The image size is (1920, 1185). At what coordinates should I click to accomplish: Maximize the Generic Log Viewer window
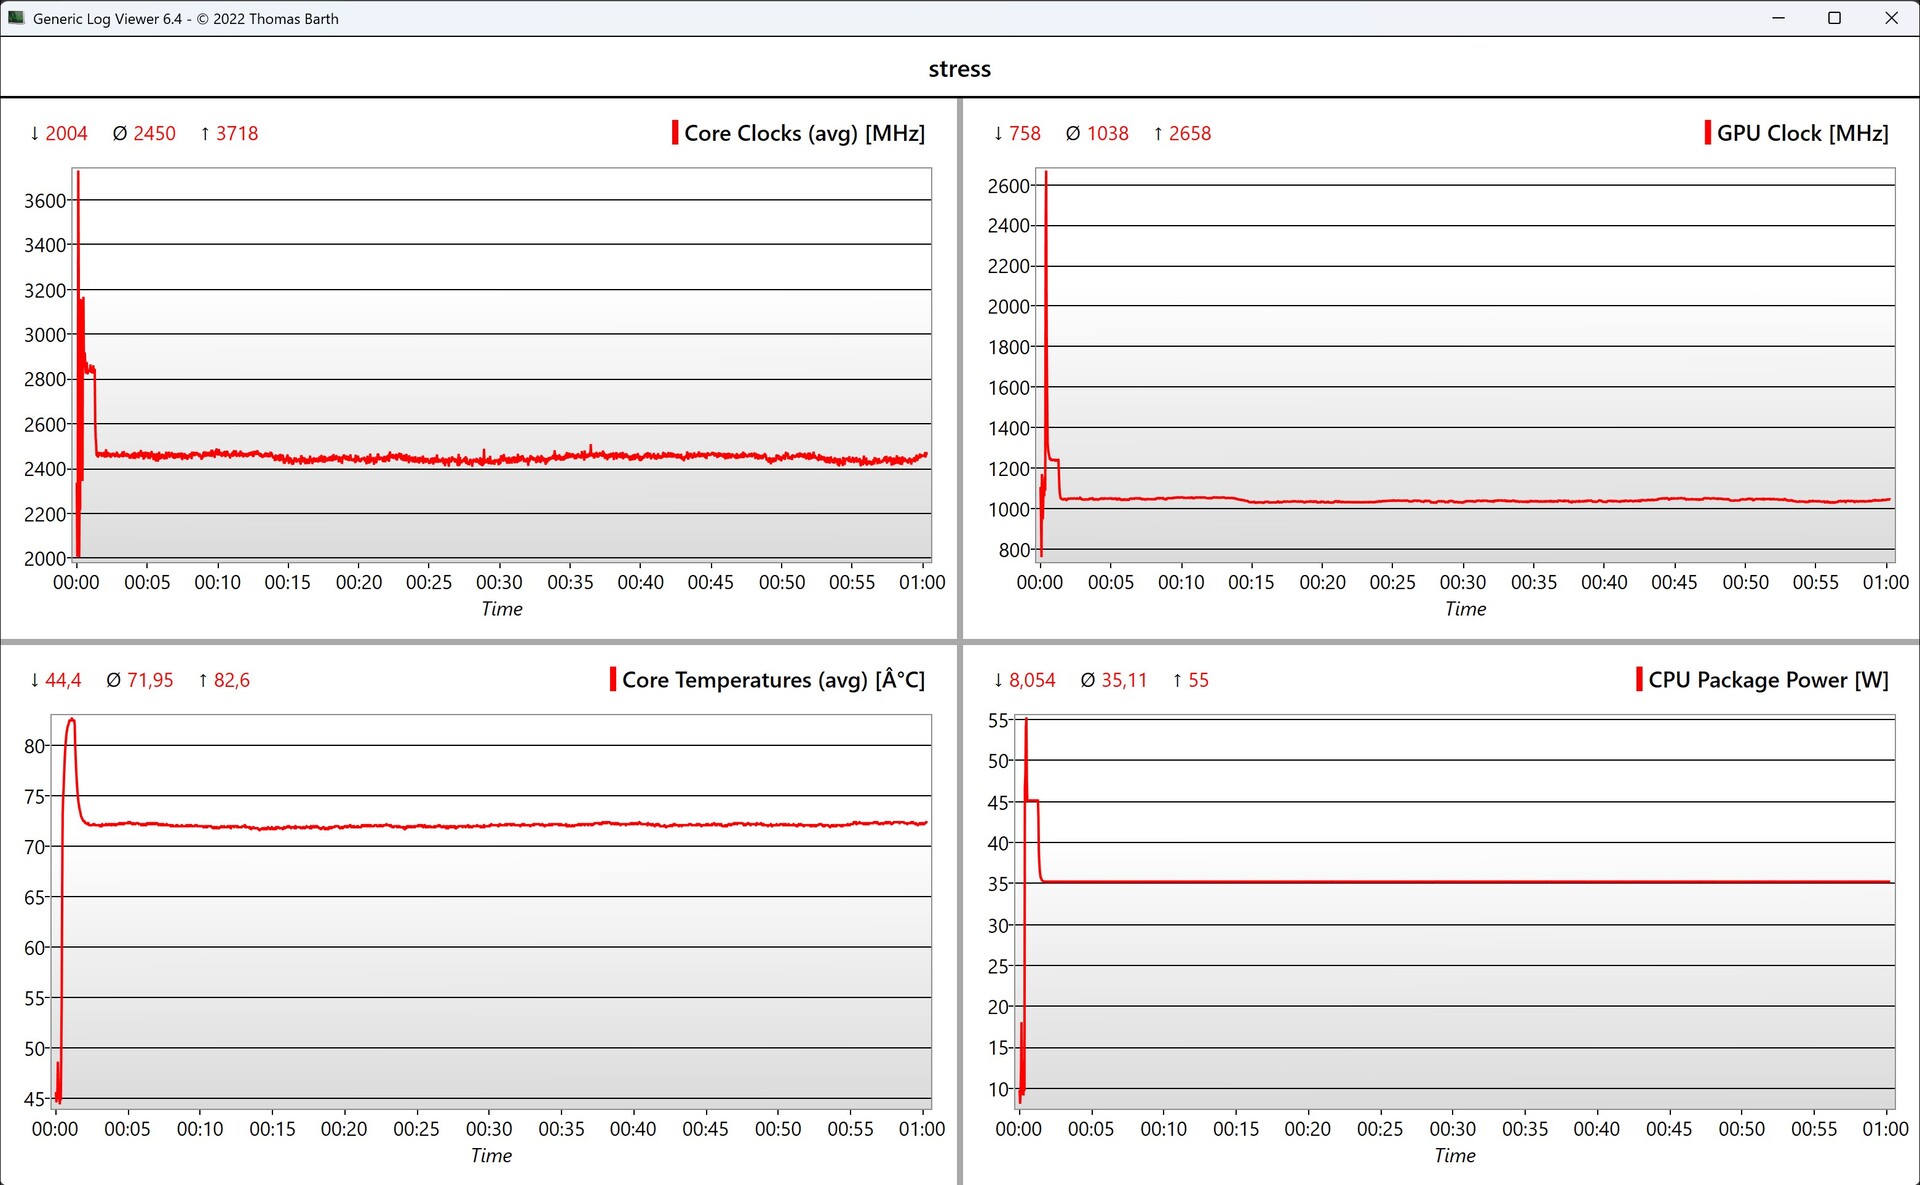pyautogui.click(x=1834, y=18)
